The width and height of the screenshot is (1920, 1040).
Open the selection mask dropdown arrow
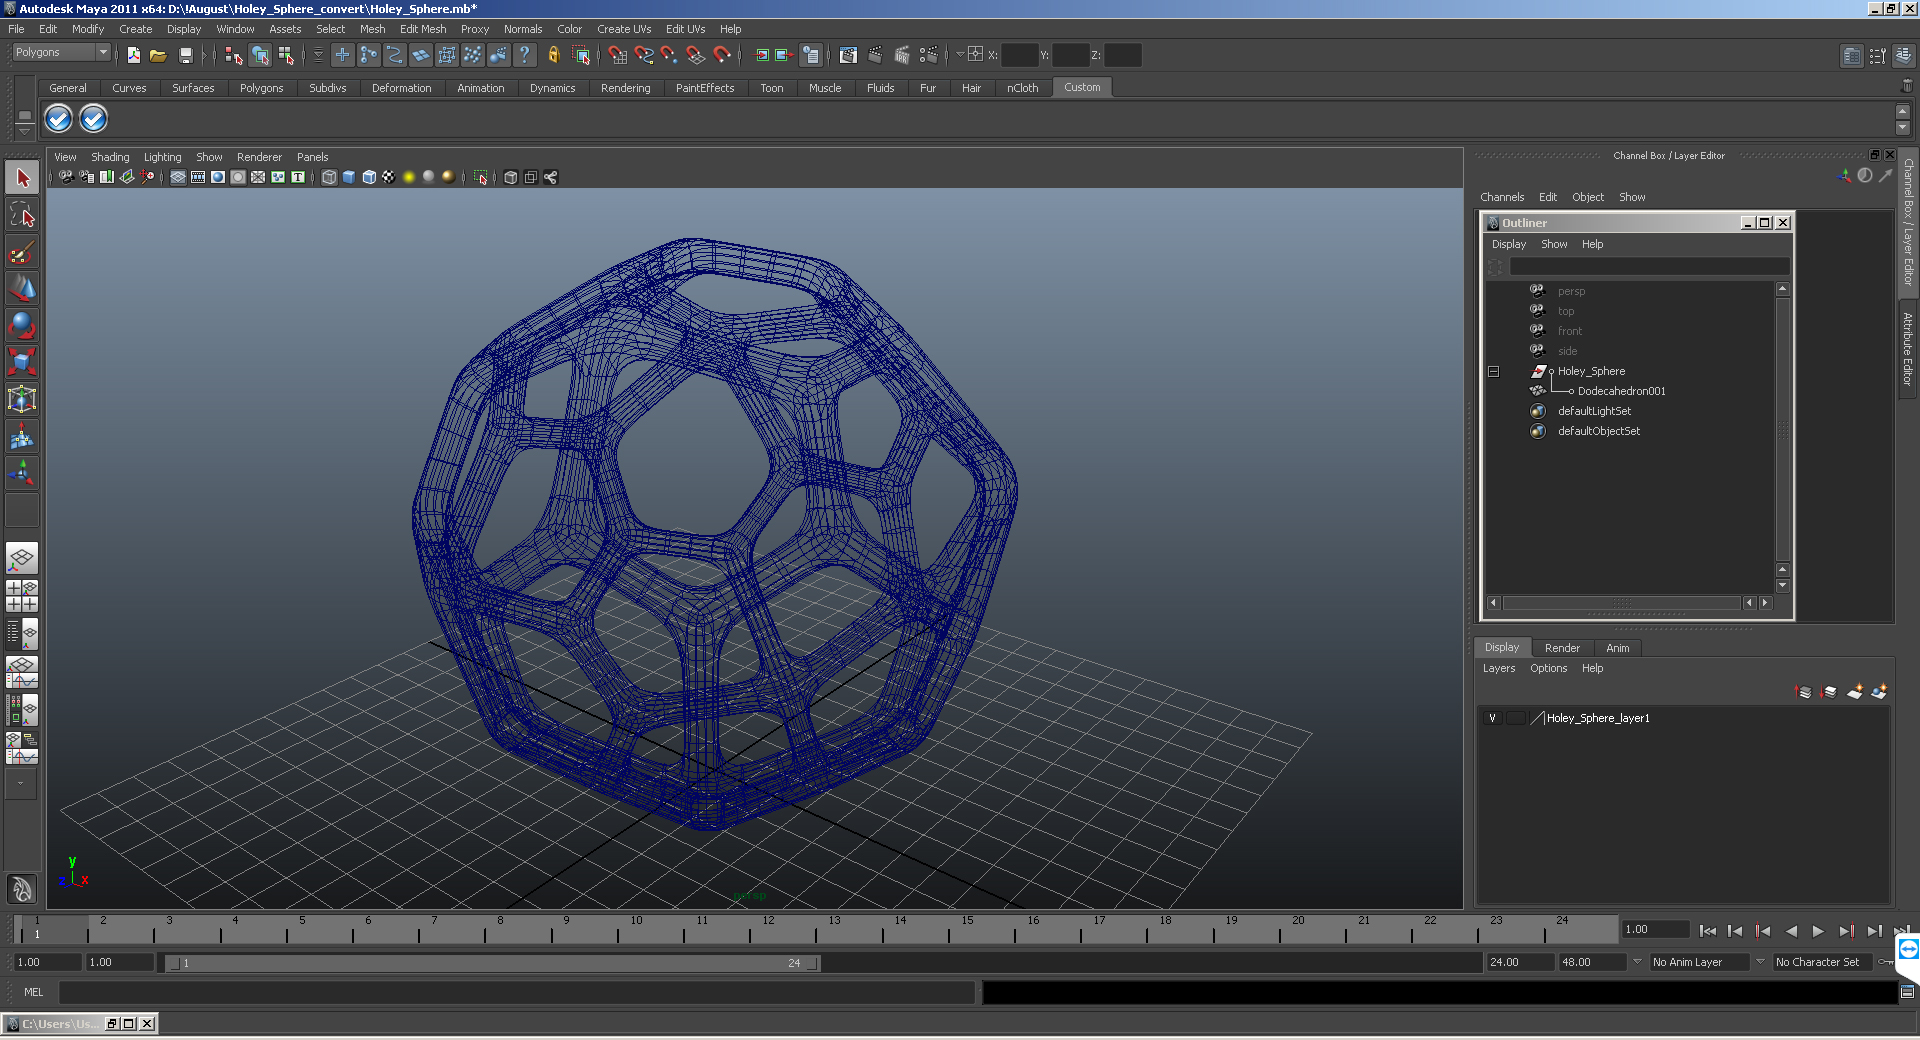click(x=318, y=55)
